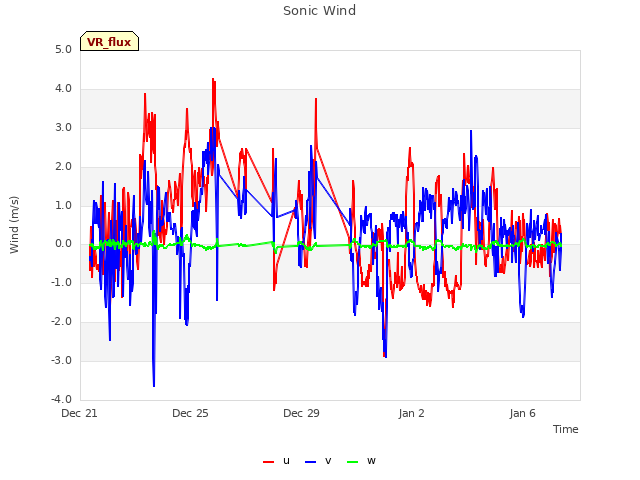The image size is (640, 480).
Task: Click the -2.0 y-axis tick label
Action: coord(61,322)
